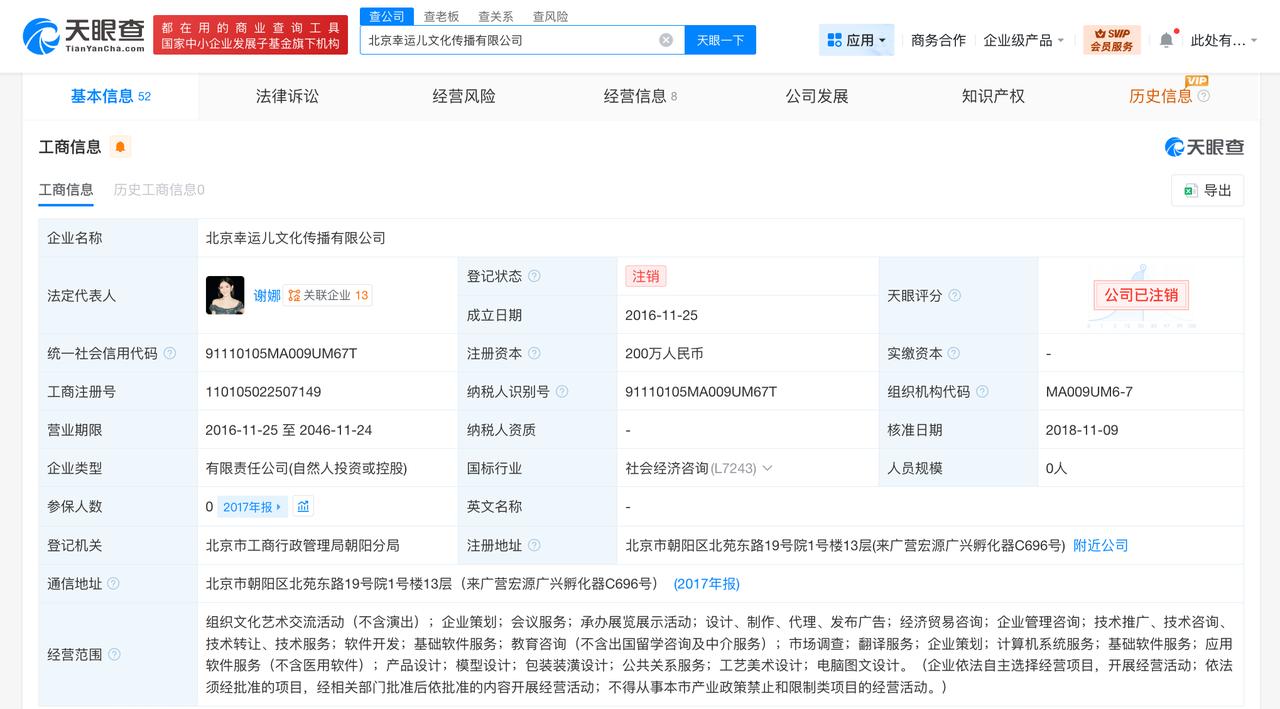Open the 应用 apps dropdown
The height and width of the screenshot is (709, 1280).
pyautogui.click(x=856, y=40)
